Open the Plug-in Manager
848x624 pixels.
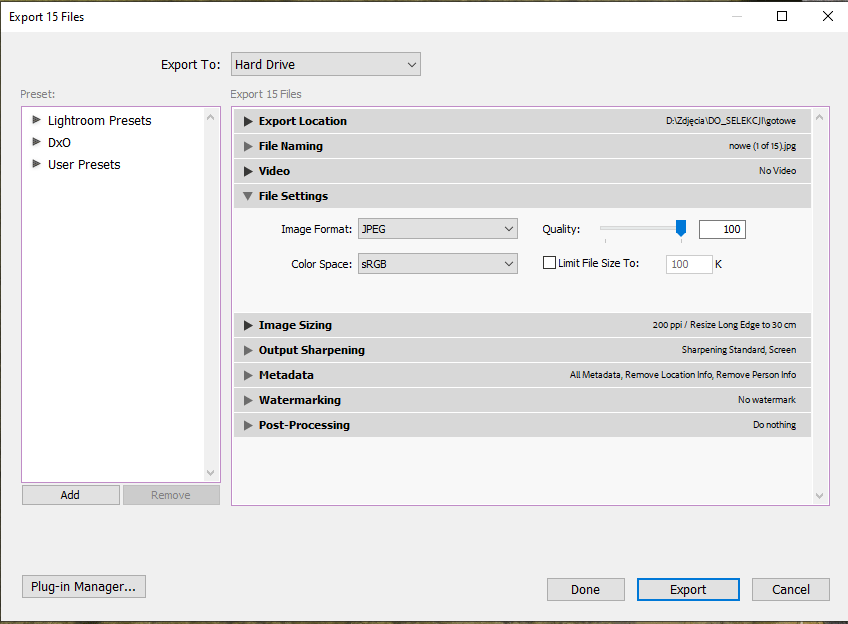coord(84,587)
